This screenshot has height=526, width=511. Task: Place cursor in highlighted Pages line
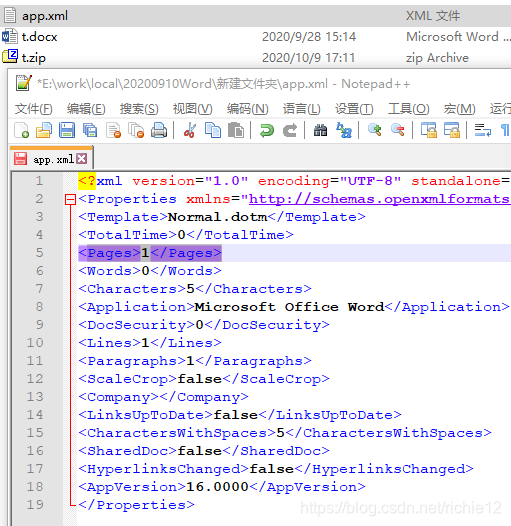[150, 253]
